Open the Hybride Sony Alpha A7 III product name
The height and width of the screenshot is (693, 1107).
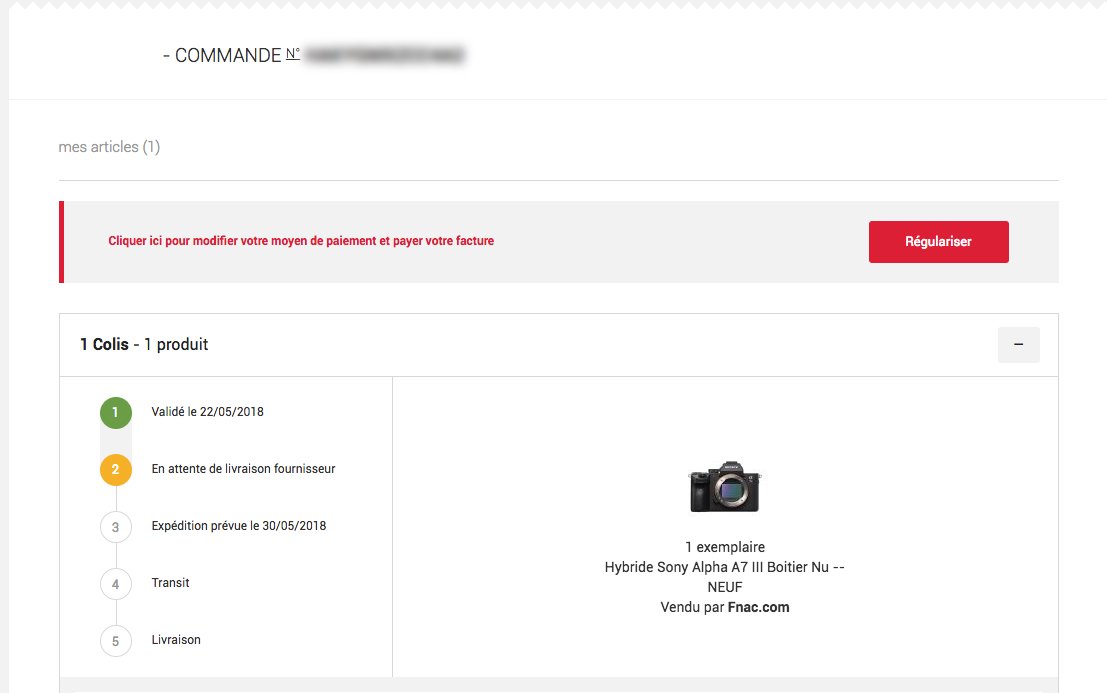point(725,567)
